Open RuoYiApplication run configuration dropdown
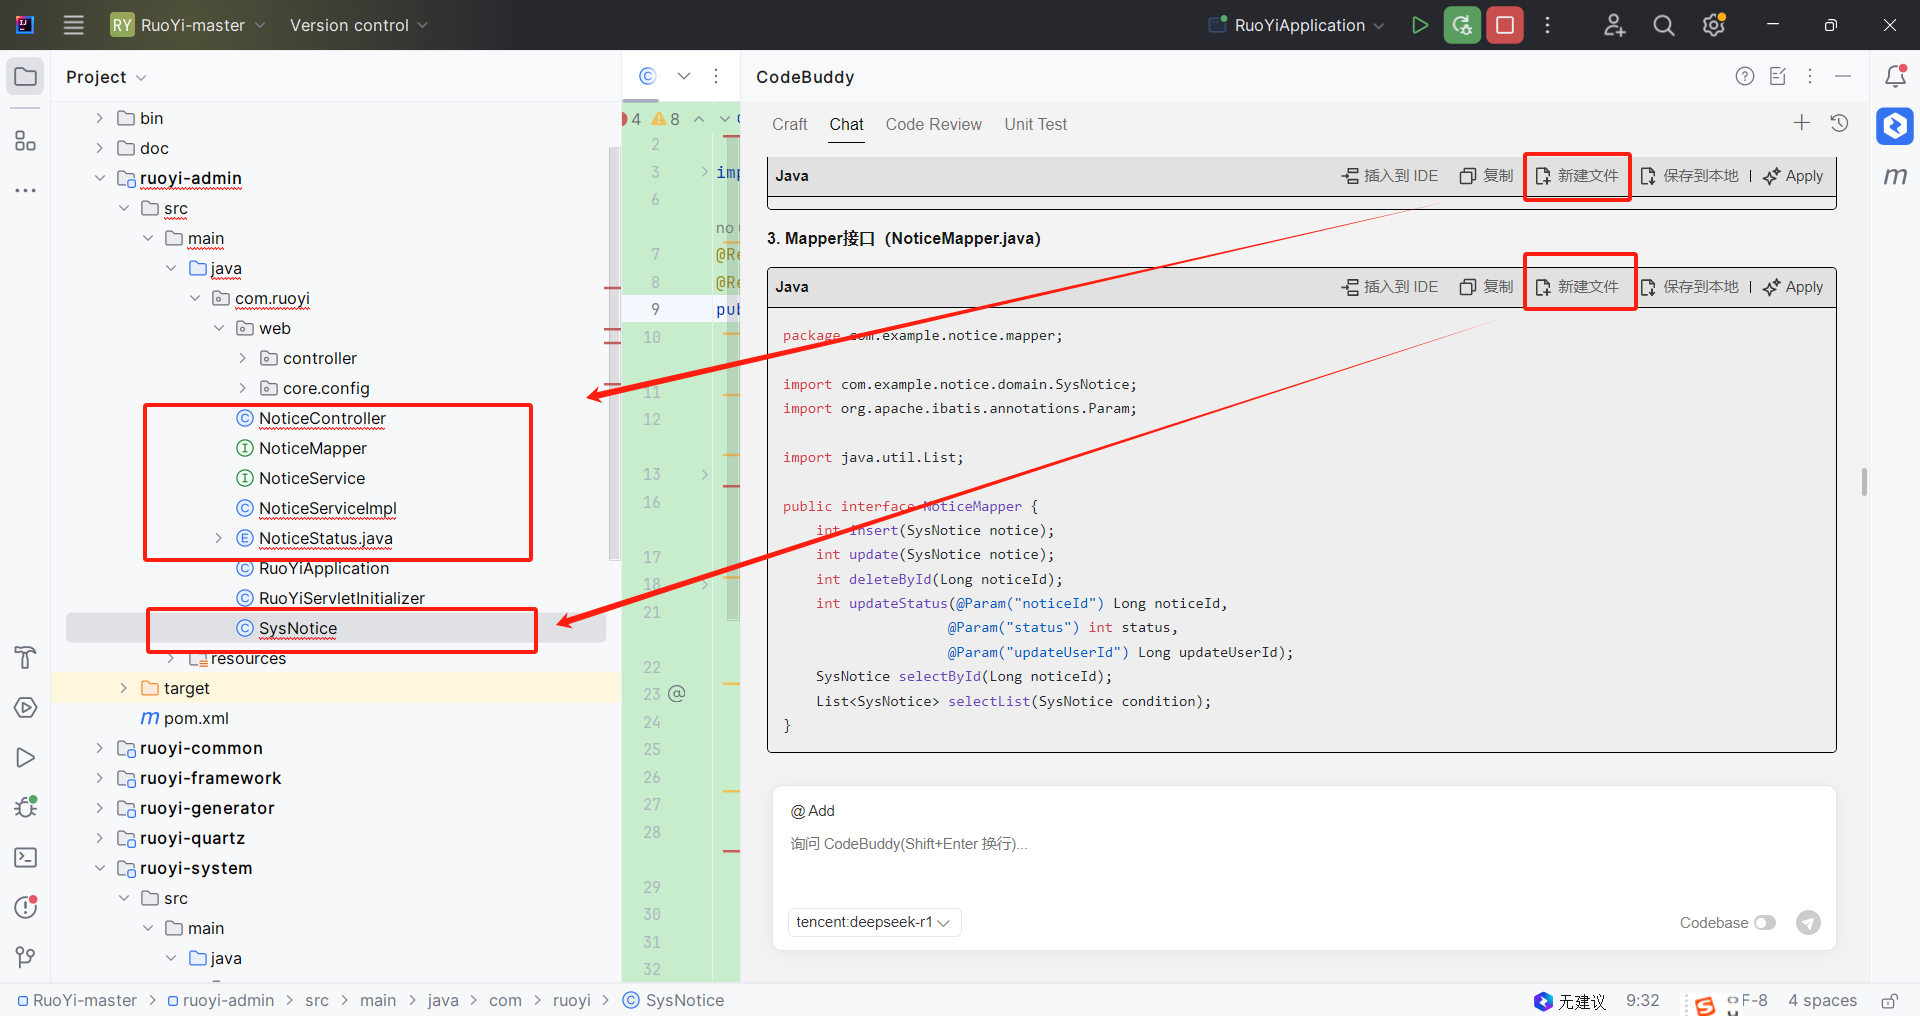The image size is (1920, 1016). click(x=1297, y=25)
